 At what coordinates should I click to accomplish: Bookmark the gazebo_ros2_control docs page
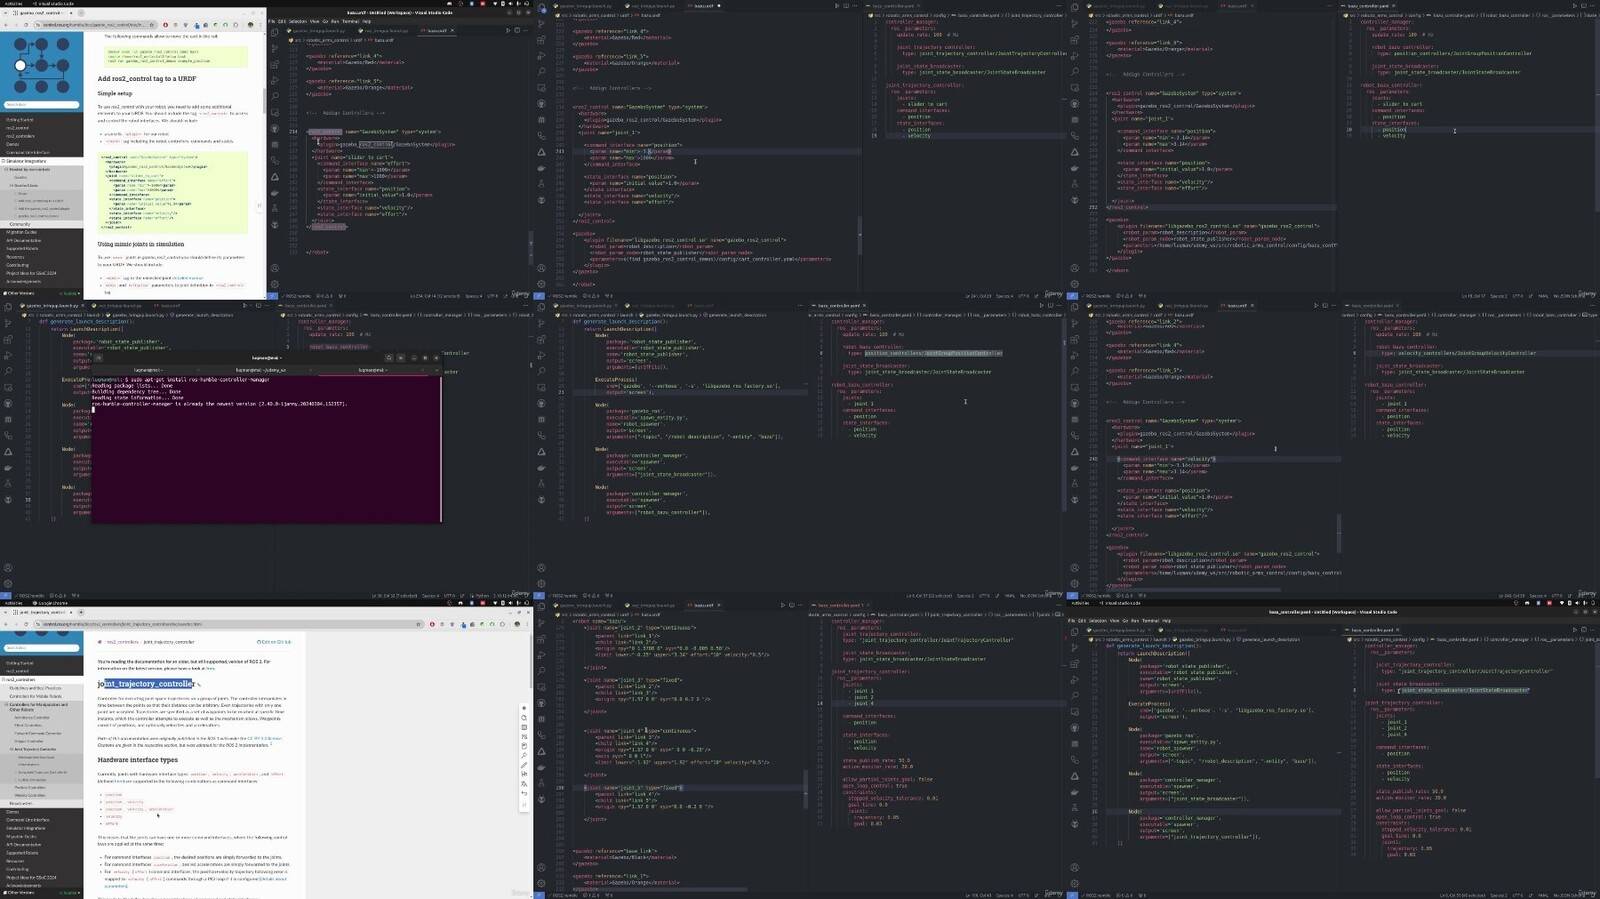[151, 25]
